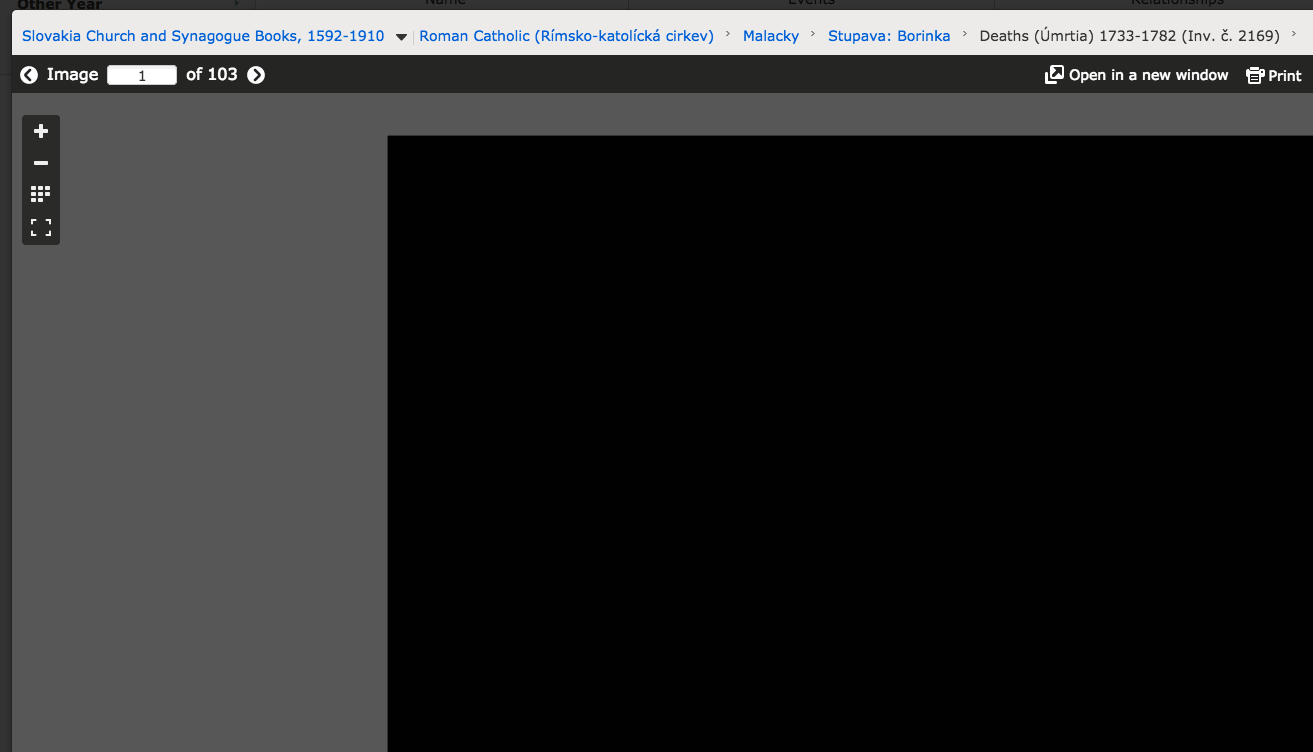Click the open in new window icon
Screen dimensions: 1313x752
pyautogui.click(x=1054, y=75)
